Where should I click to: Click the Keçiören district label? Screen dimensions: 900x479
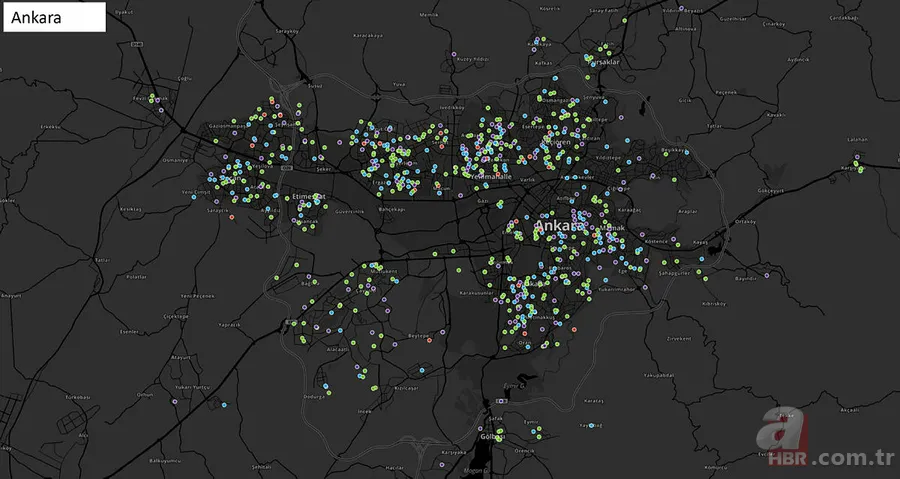pos(556,143)
